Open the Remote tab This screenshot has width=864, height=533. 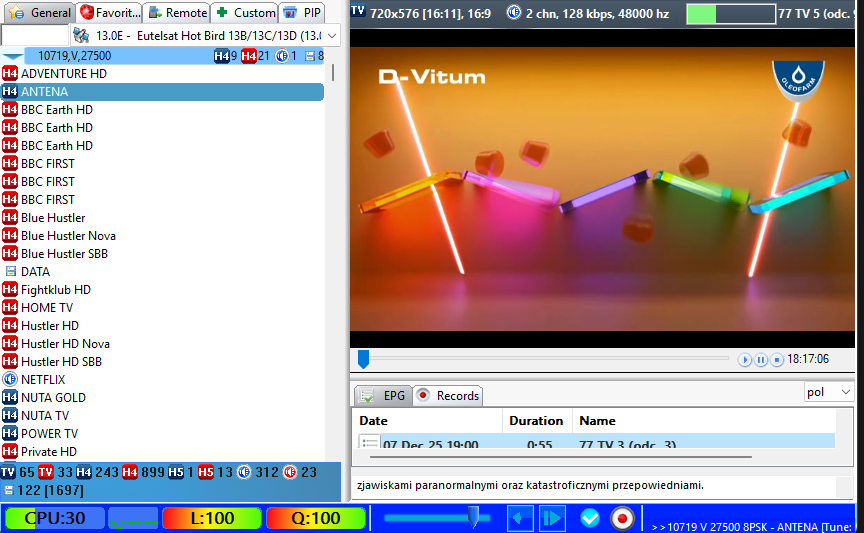[177, 12]
